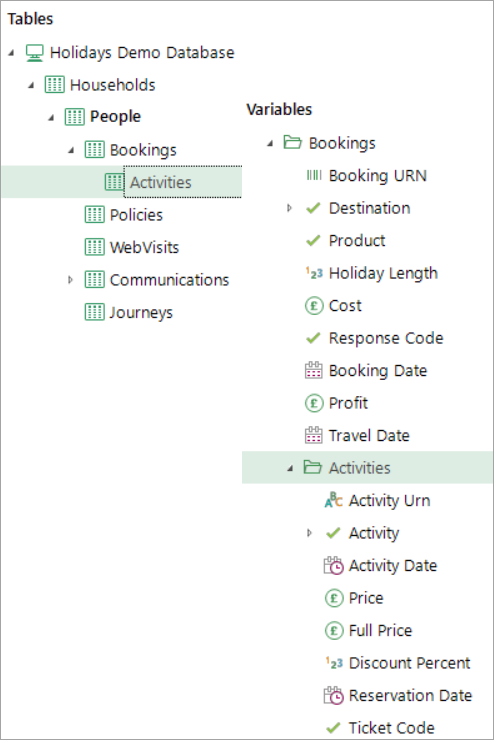Click the 123 numeric icon for Discount Percent
This screenshot has width=494, height=740.
tap(334, 663)
